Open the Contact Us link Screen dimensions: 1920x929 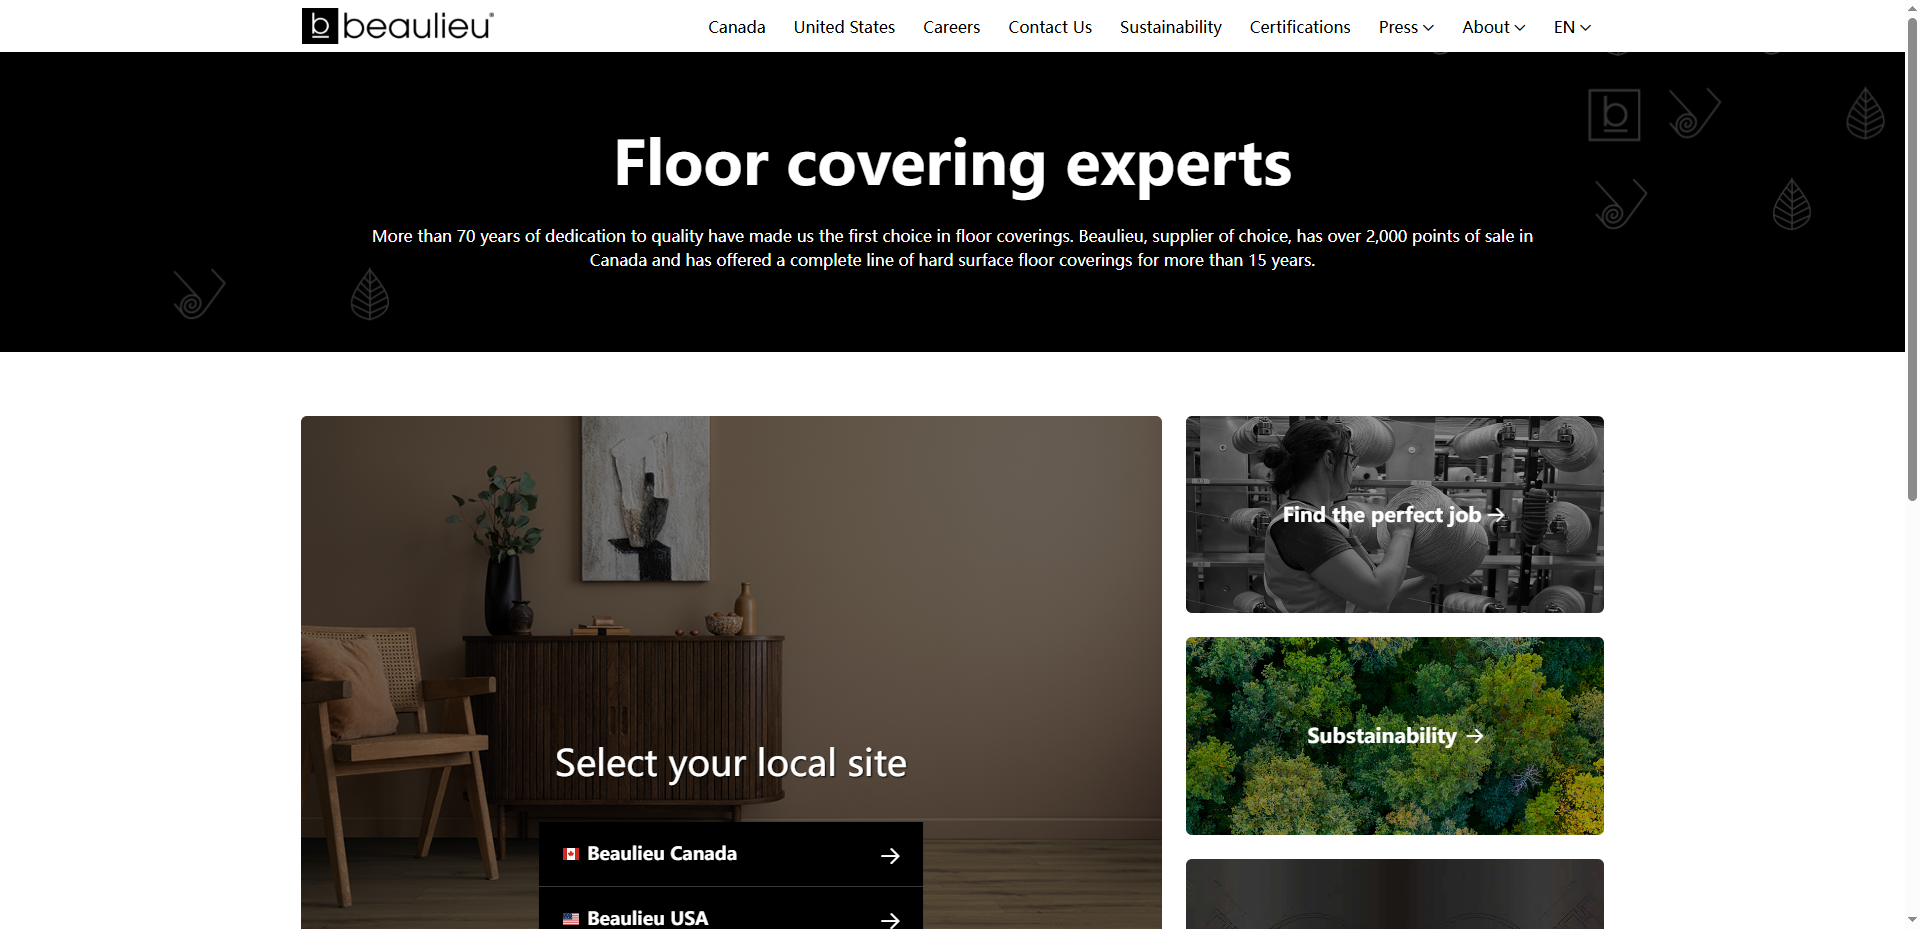coord(1050,27)
